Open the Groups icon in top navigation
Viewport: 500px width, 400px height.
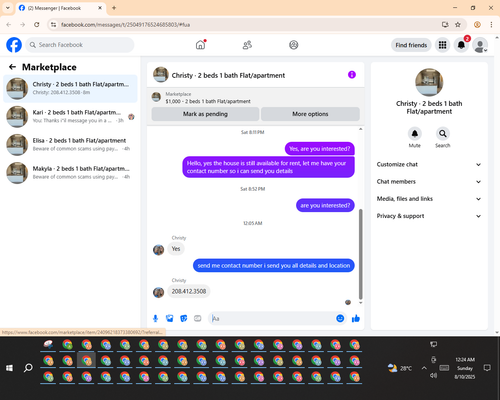[x=294, y=45]
